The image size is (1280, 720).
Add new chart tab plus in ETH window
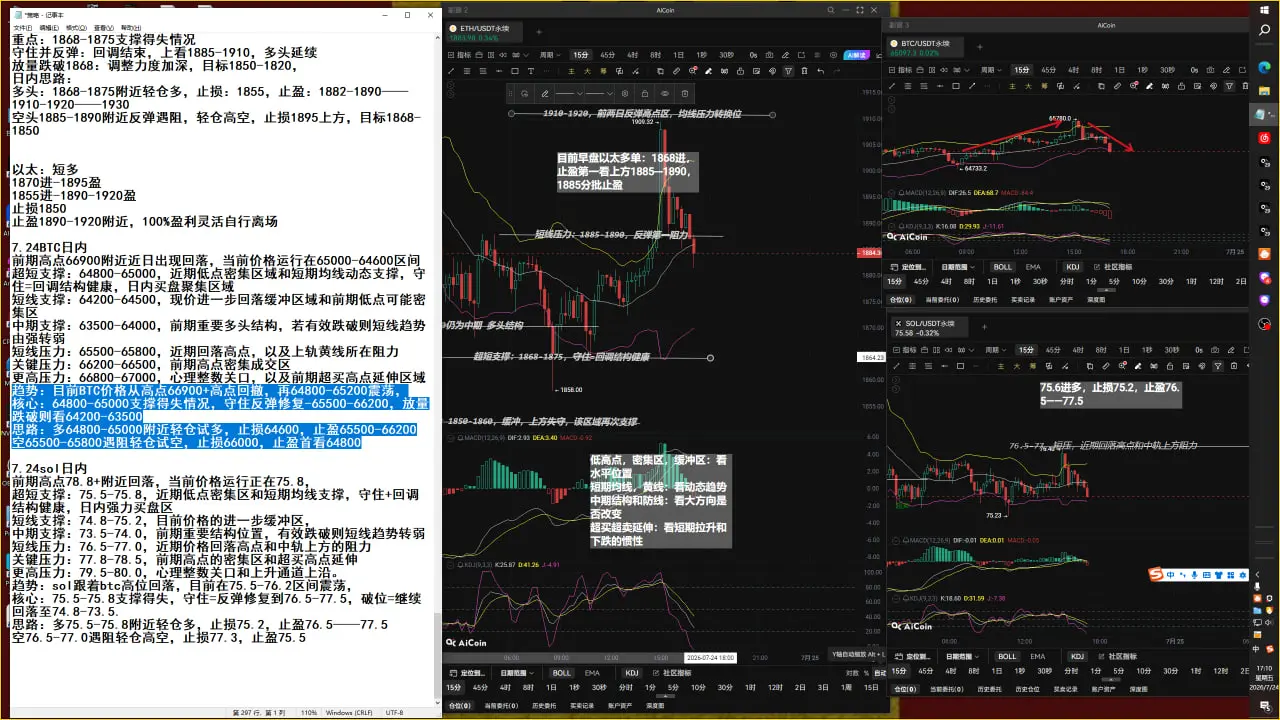[x=539, y=33]
